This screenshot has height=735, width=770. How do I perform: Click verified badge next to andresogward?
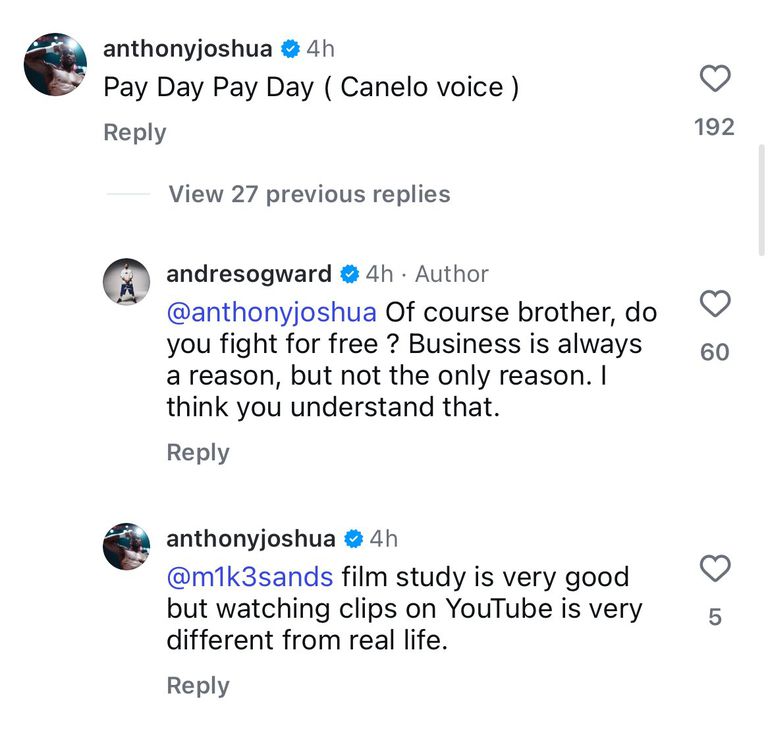click(x=350, y=274)
